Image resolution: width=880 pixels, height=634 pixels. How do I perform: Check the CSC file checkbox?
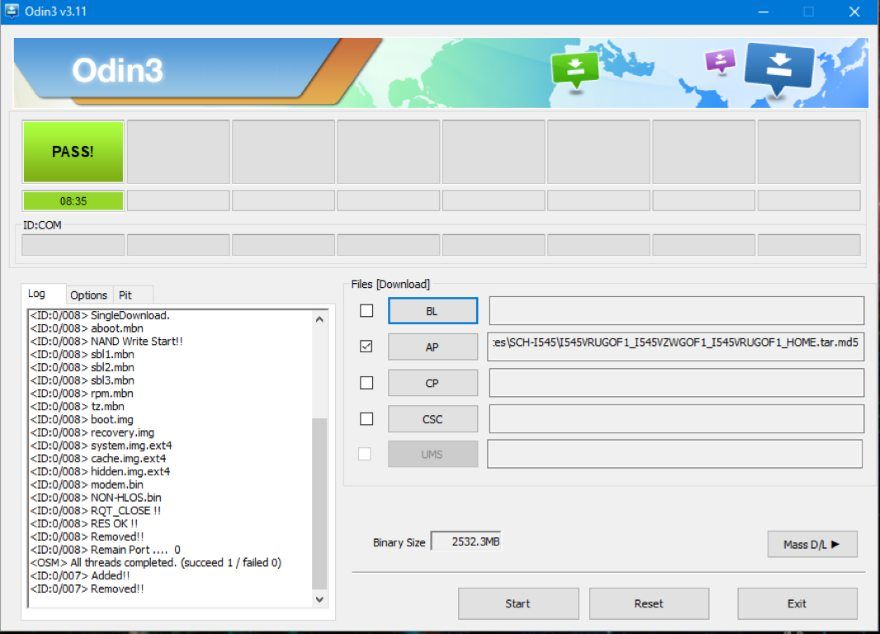pos(366,419)
